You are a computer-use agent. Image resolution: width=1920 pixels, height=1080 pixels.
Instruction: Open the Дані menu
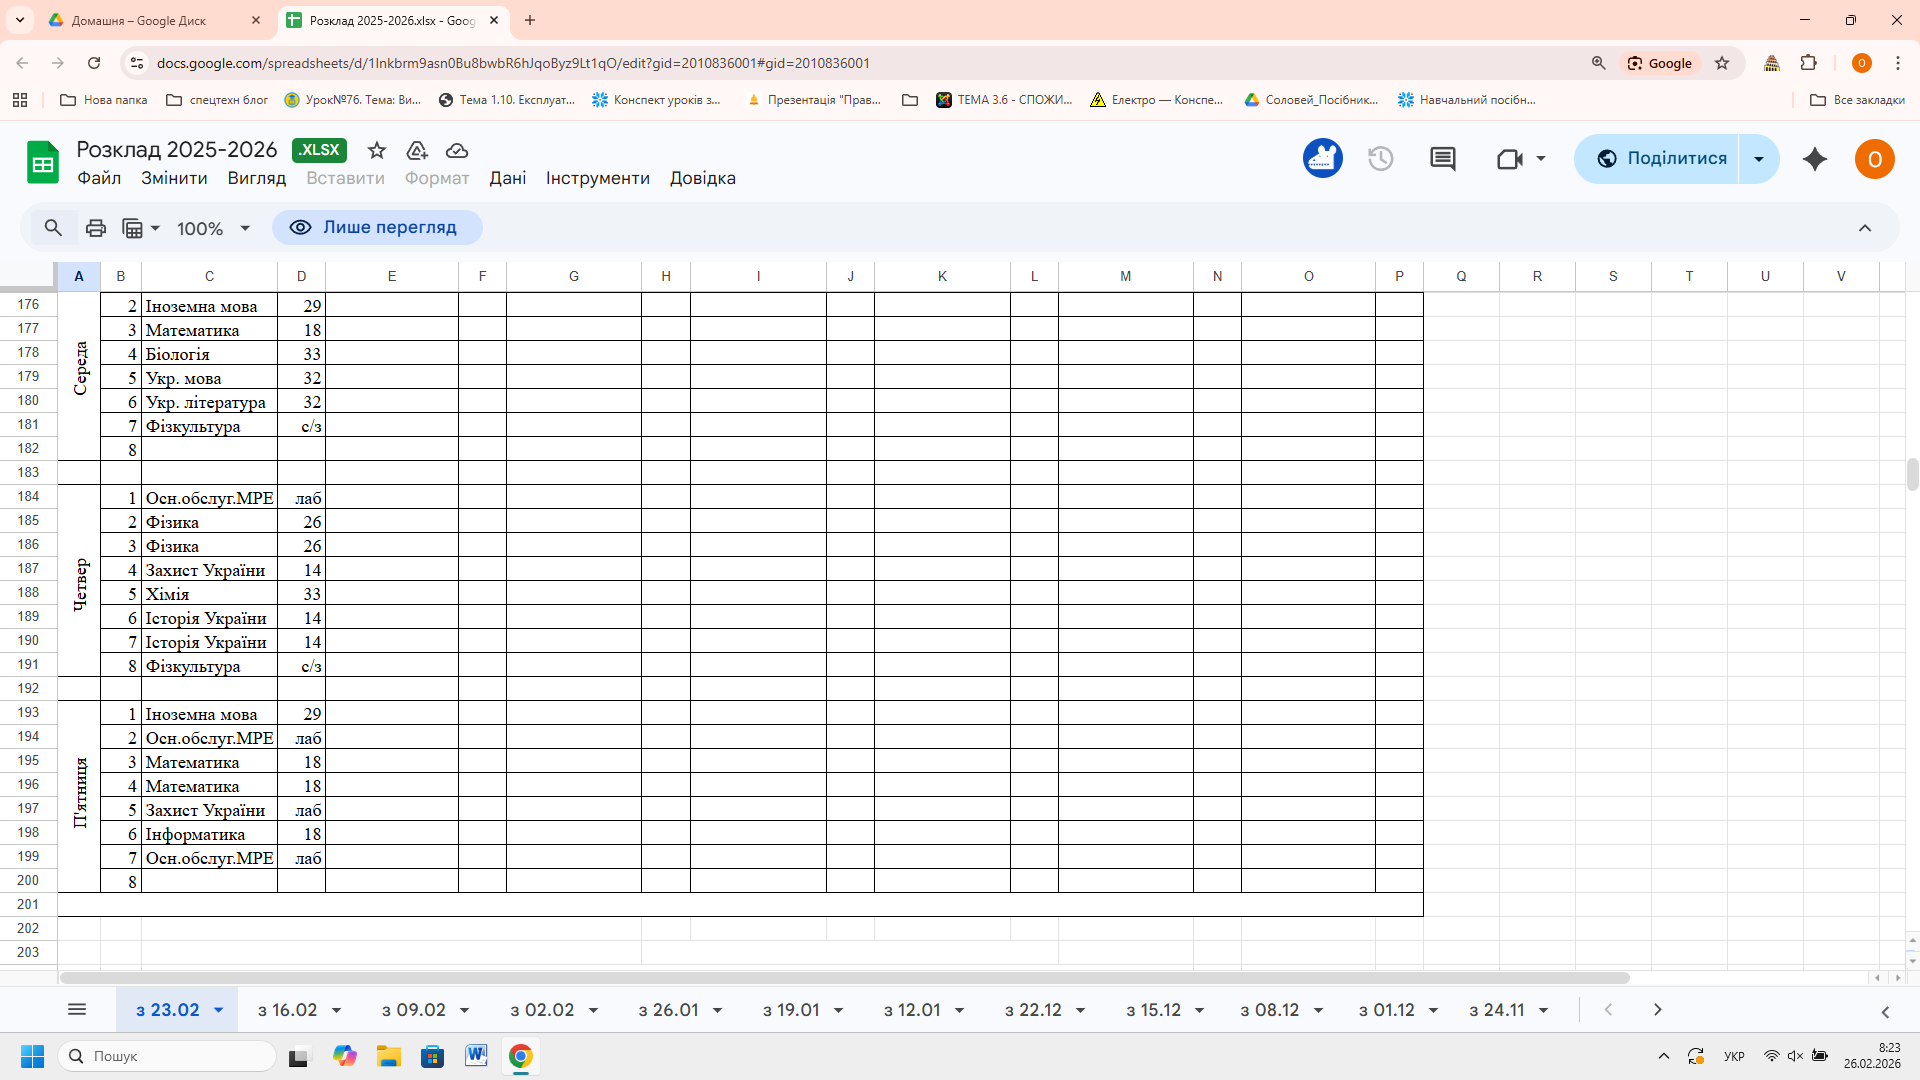507,178
